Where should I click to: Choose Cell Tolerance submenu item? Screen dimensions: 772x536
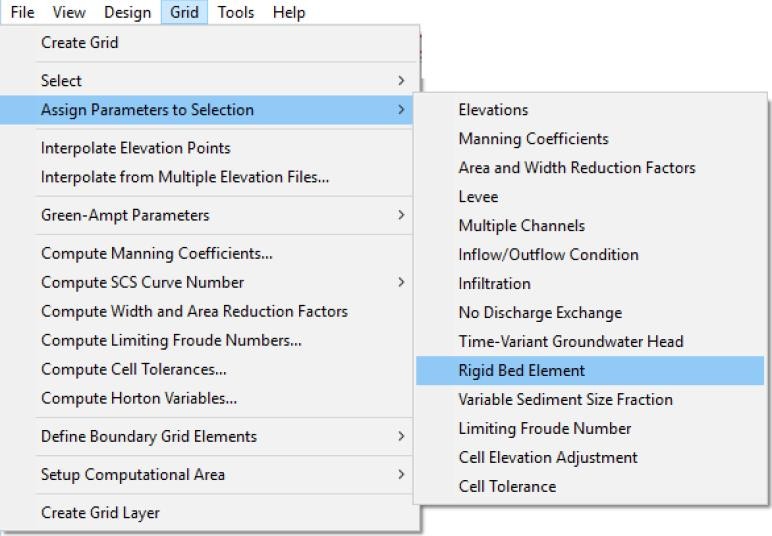click(507, 487)
